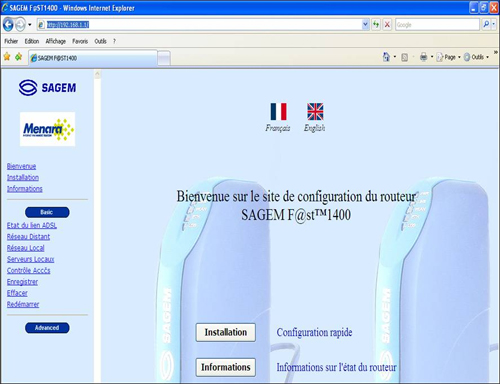
Task: Open Favorites Center star icon
Action: (7, 57)
